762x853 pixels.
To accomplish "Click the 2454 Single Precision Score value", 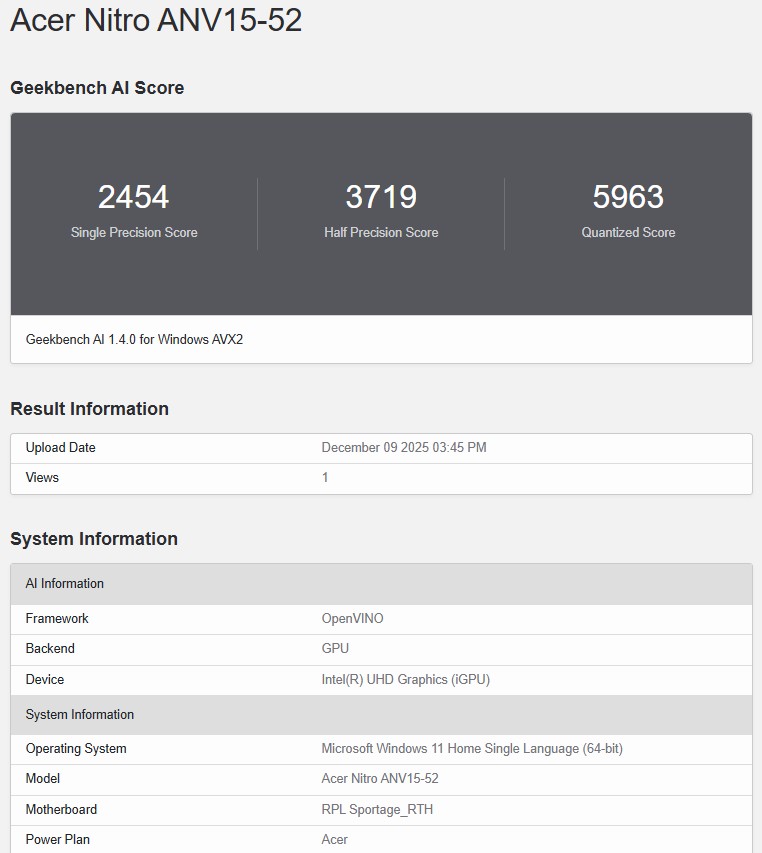I will click(x=133, y=197).
